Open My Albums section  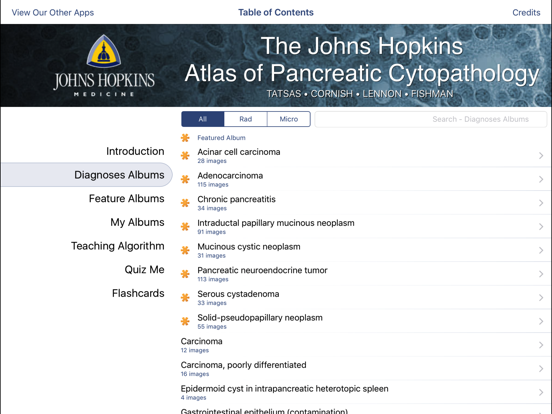coord(137,222)
